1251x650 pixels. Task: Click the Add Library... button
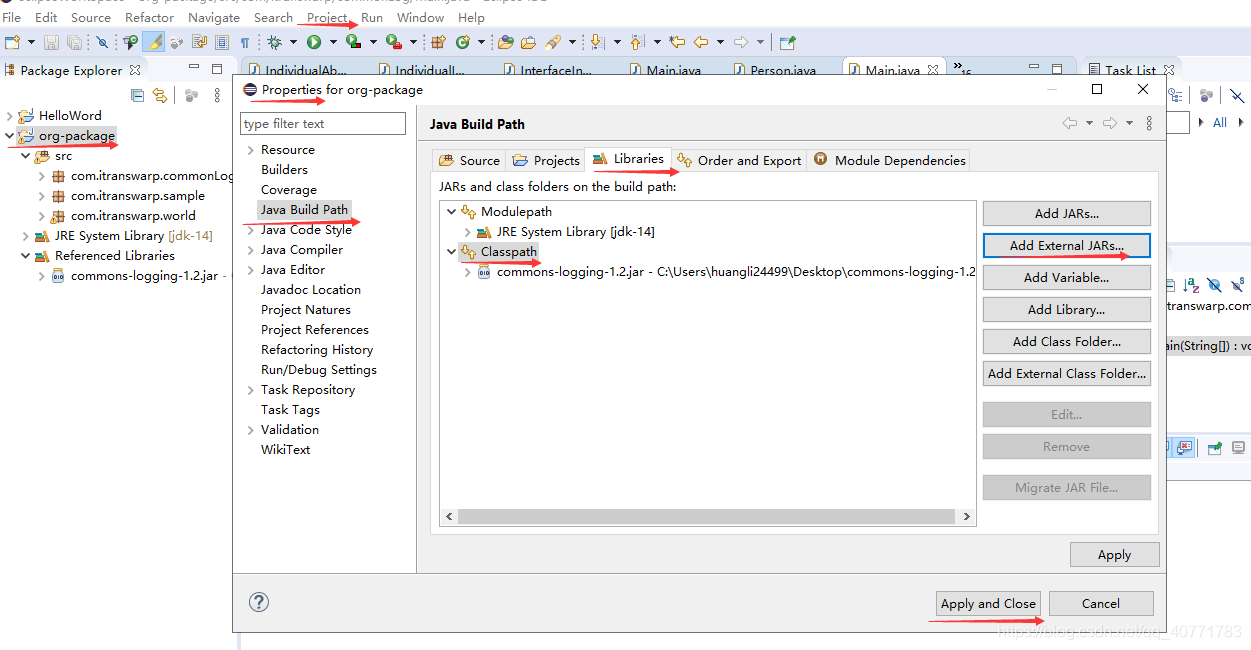pyautogui.click(x=1066, y=309)
